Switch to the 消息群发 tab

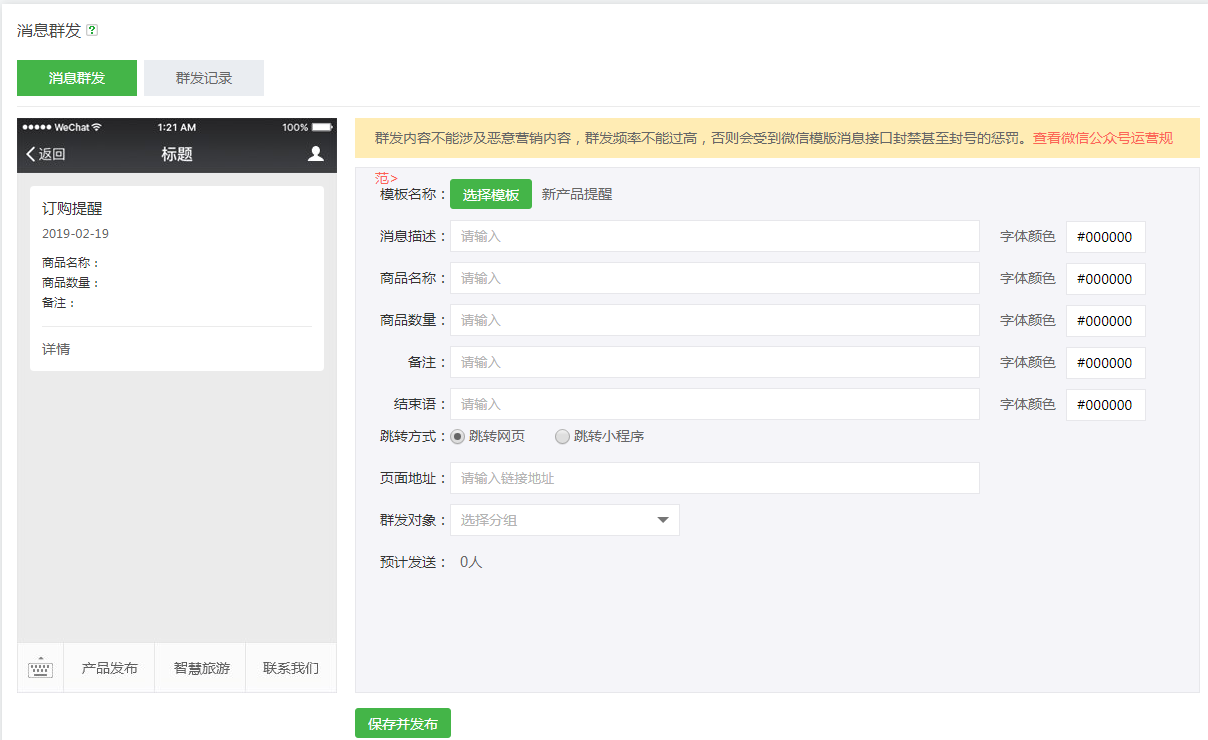77,77
